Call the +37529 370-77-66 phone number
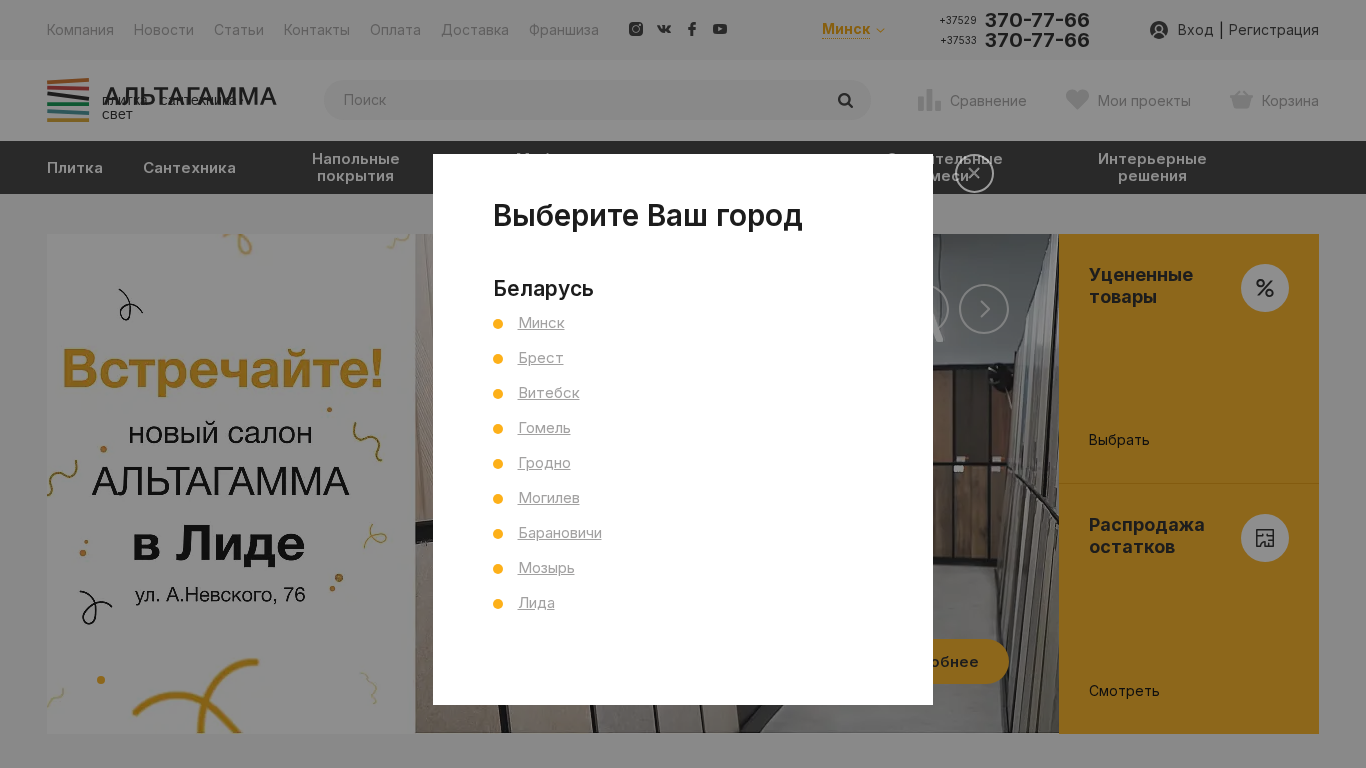The image size is (1366, 768). click(1014, 20)
